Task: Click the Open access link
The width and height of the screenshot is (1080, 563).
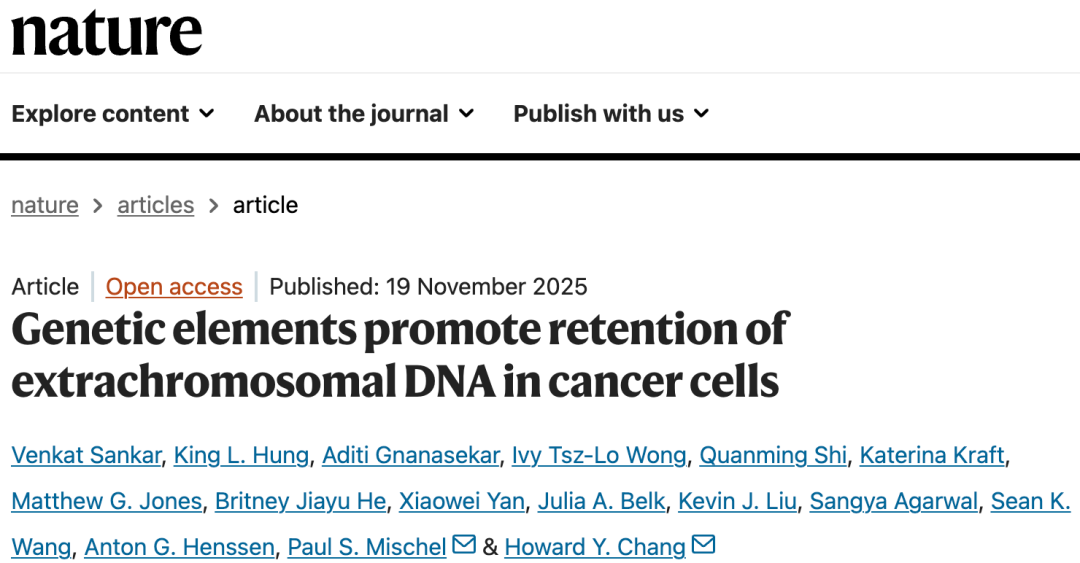Action: click(x=174, y=287)
